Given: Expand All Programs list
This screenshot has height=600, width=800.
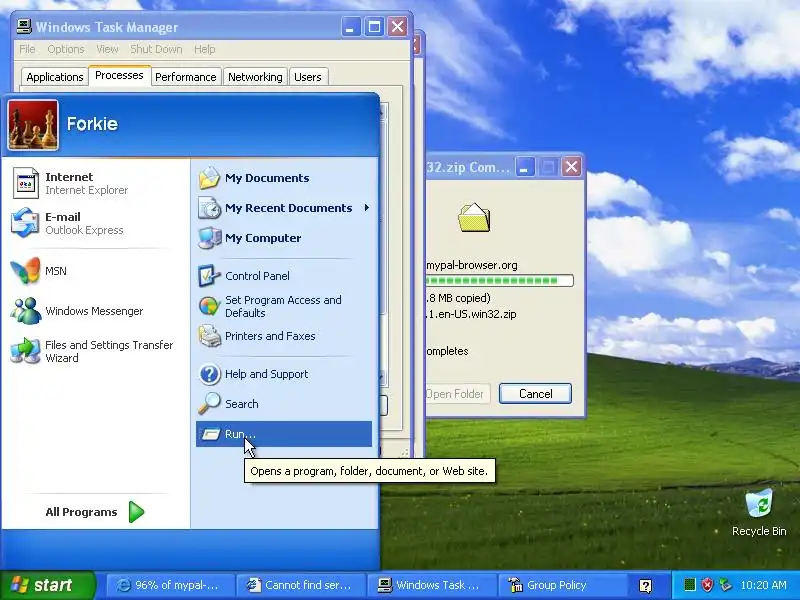Looking at the screenshot, I should click(95, 512).
